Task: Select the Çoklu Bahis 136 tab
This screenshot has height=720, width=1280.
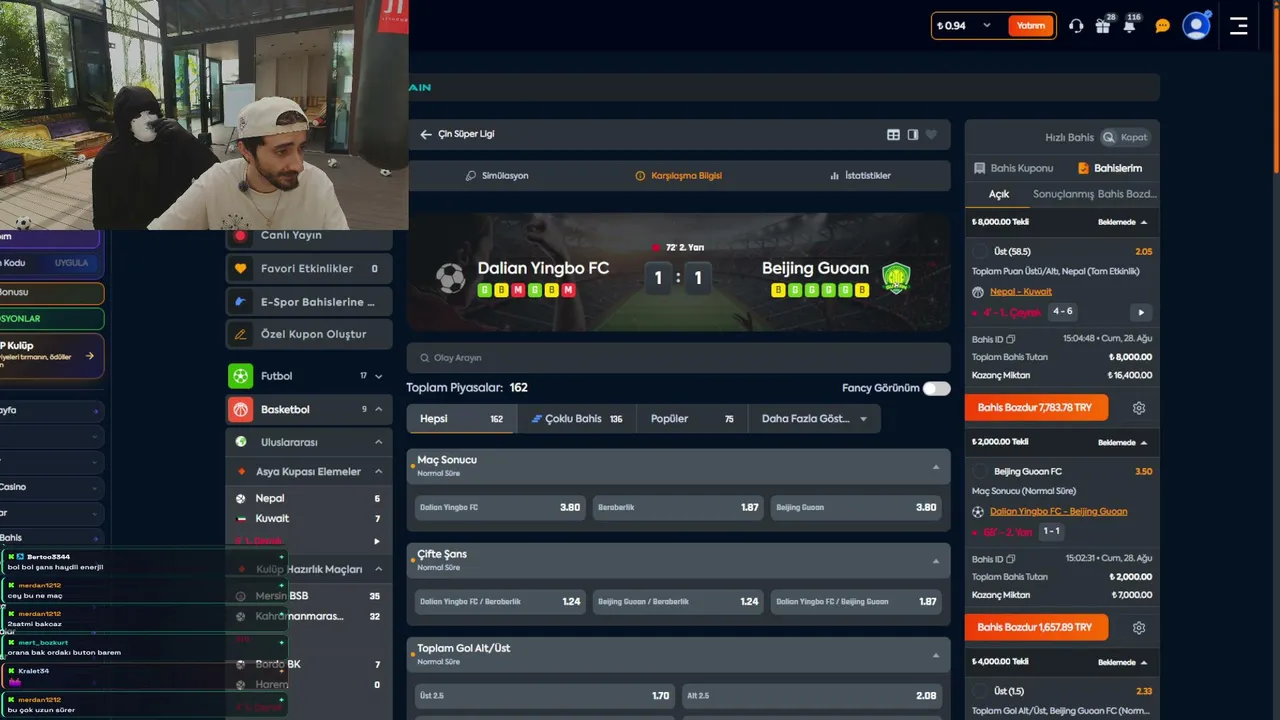Action: (577, 419)
